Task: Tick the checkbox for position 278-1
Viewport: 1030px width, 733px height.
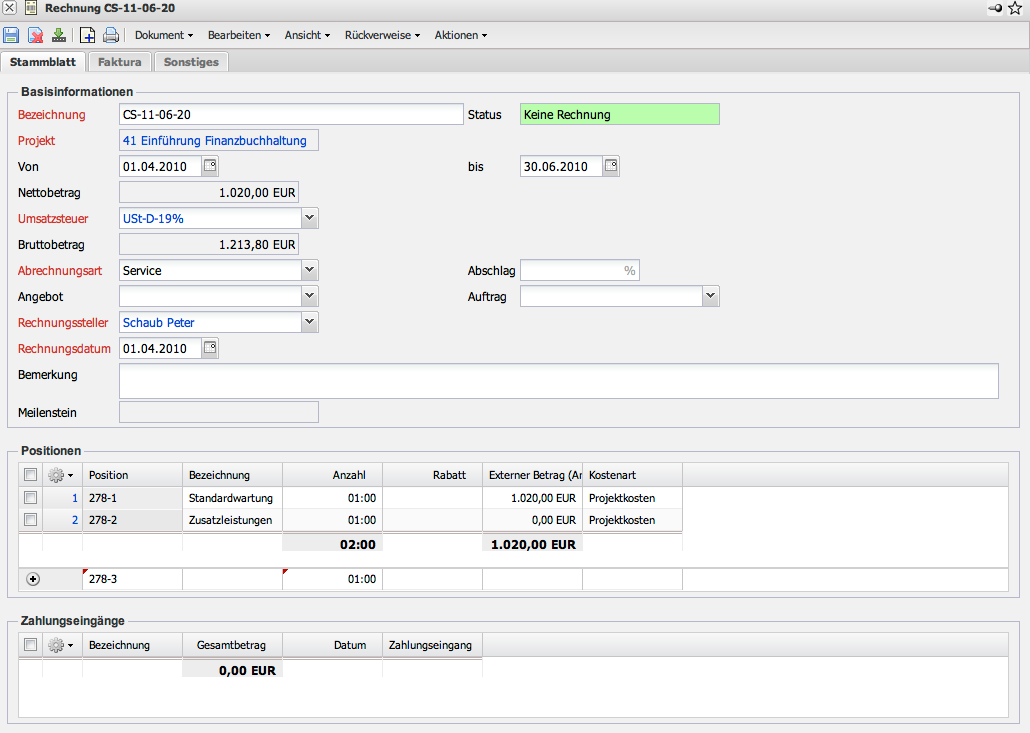Action: tap(31, 498)
